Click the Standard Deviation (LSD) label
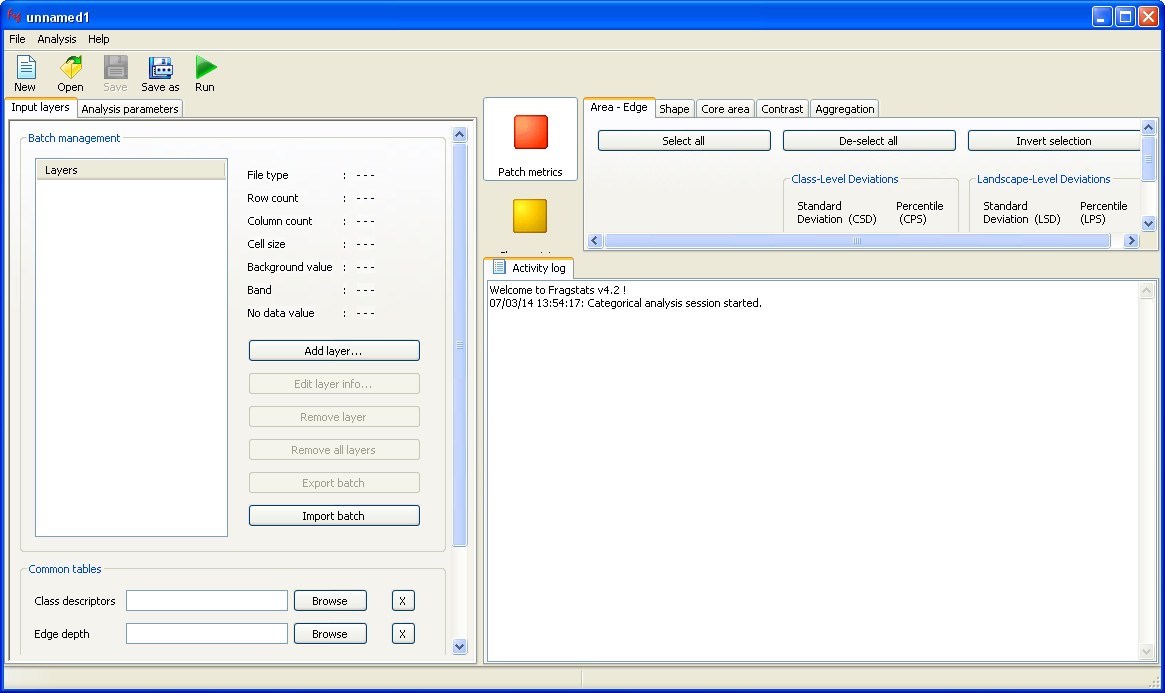 pyautogui.click(x=1022, y=212)
